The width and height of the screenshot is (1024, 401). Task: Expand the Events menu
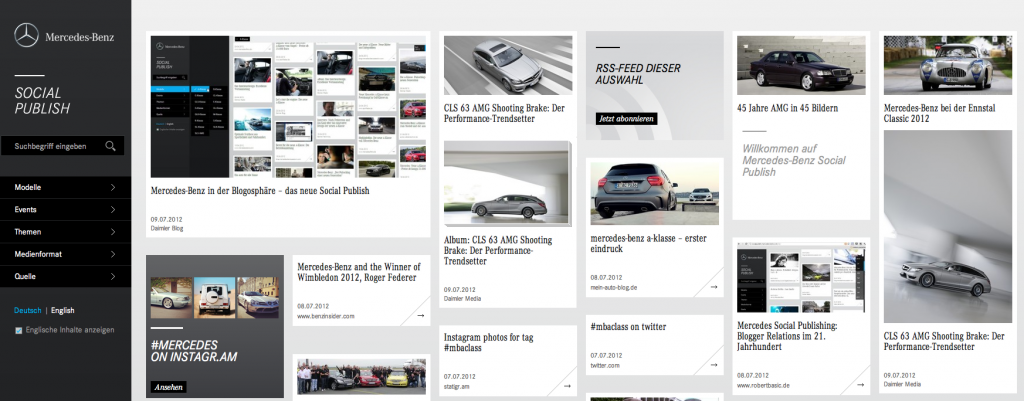tap(65, 210)
